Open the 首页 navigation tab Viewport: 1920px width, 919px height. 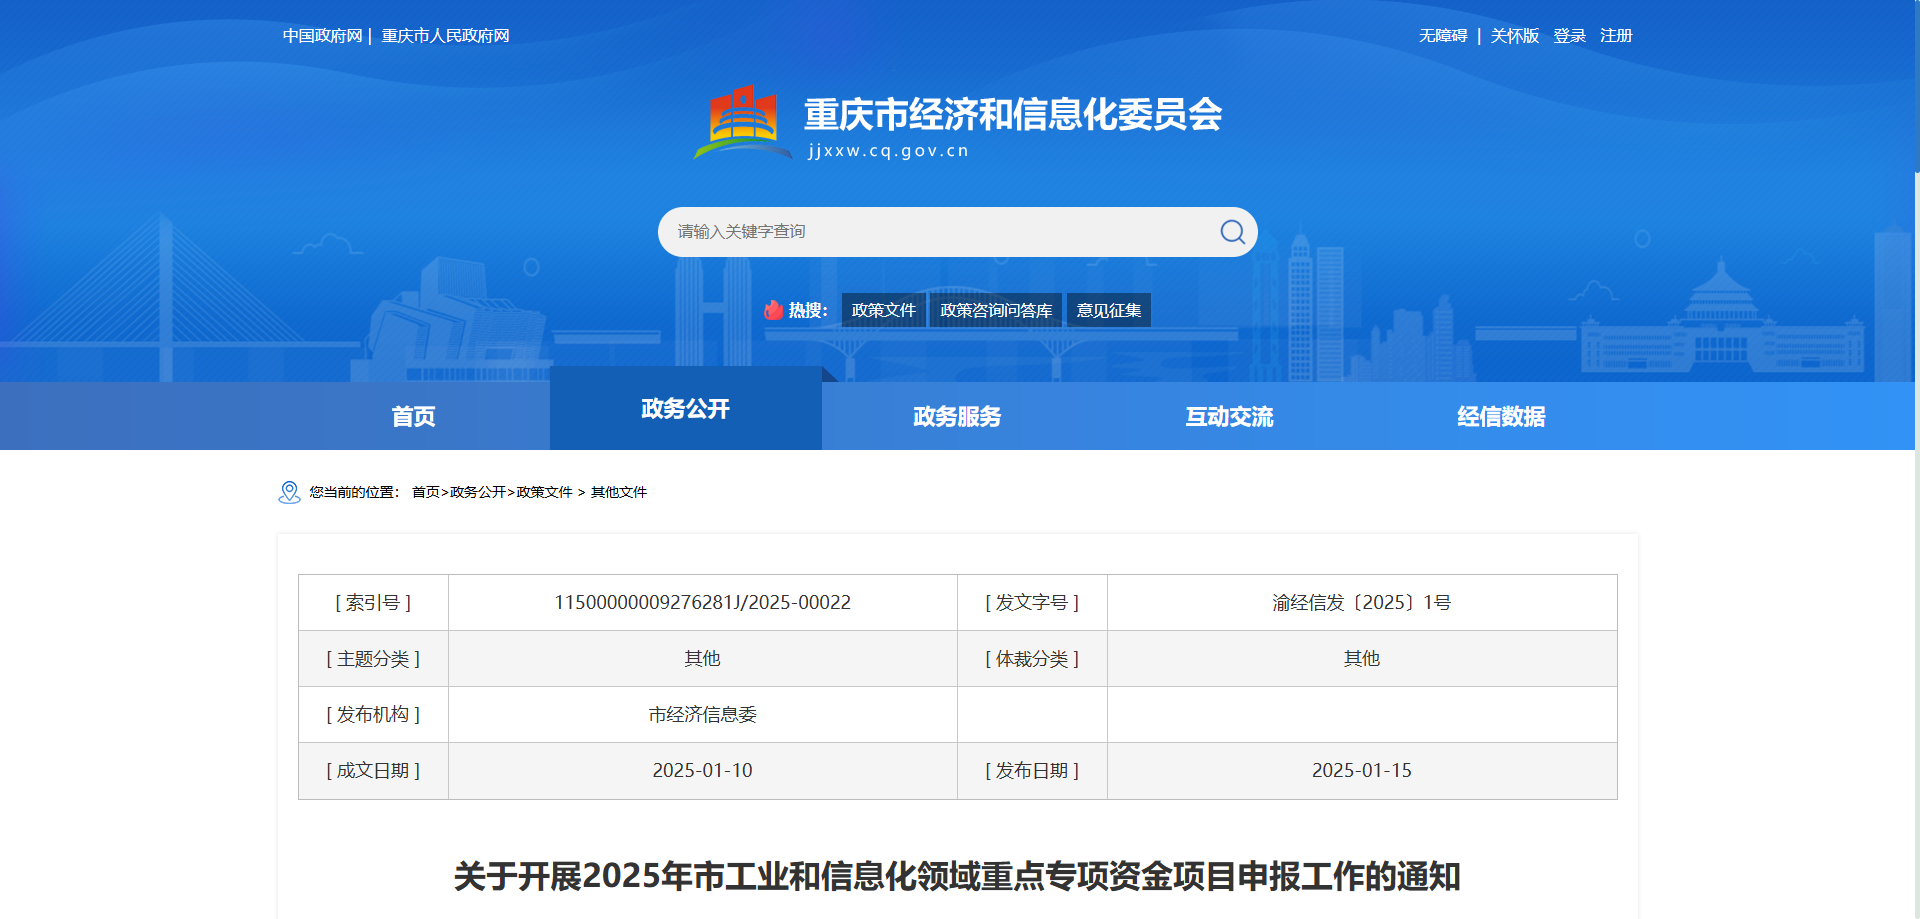click(413, 416)
